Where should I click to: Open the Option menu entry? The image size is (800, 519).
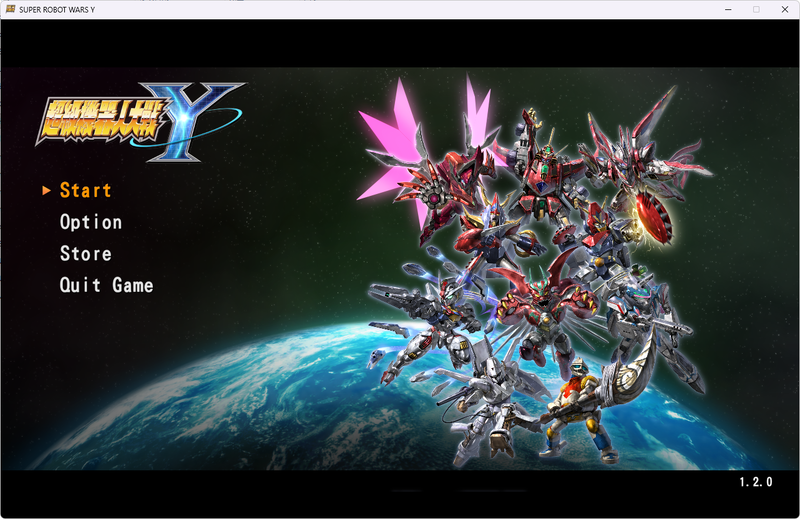[x=91, y=222]
